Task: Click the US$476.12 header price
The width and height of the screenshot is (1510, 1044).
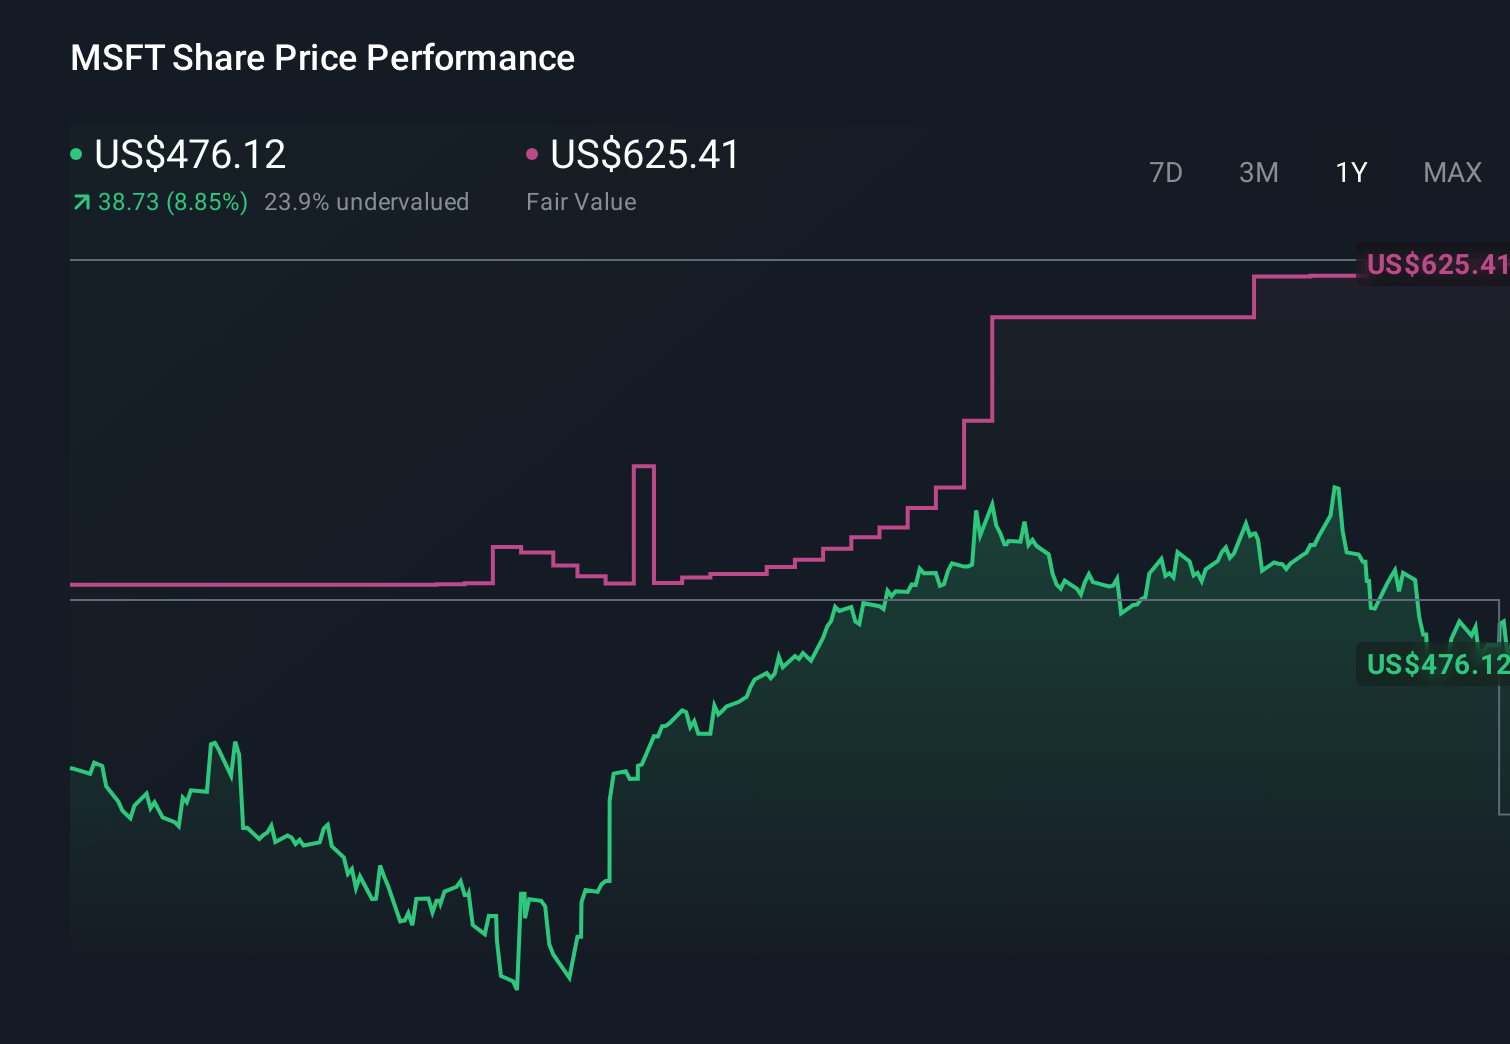Action: coord(190,154)
